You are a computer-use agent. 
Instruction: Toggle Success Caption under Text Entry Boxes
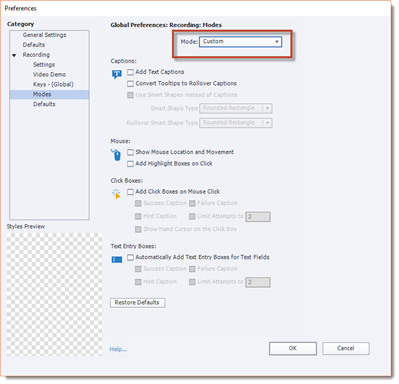(x=138, y=269)
